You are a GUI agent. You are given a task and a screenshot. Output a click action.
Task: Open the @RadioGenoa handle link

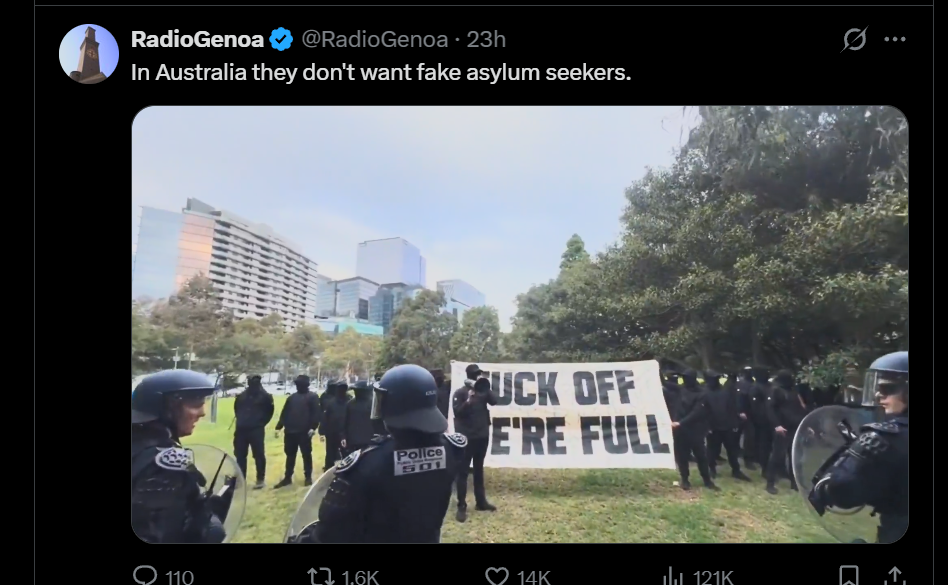point(374,39)
